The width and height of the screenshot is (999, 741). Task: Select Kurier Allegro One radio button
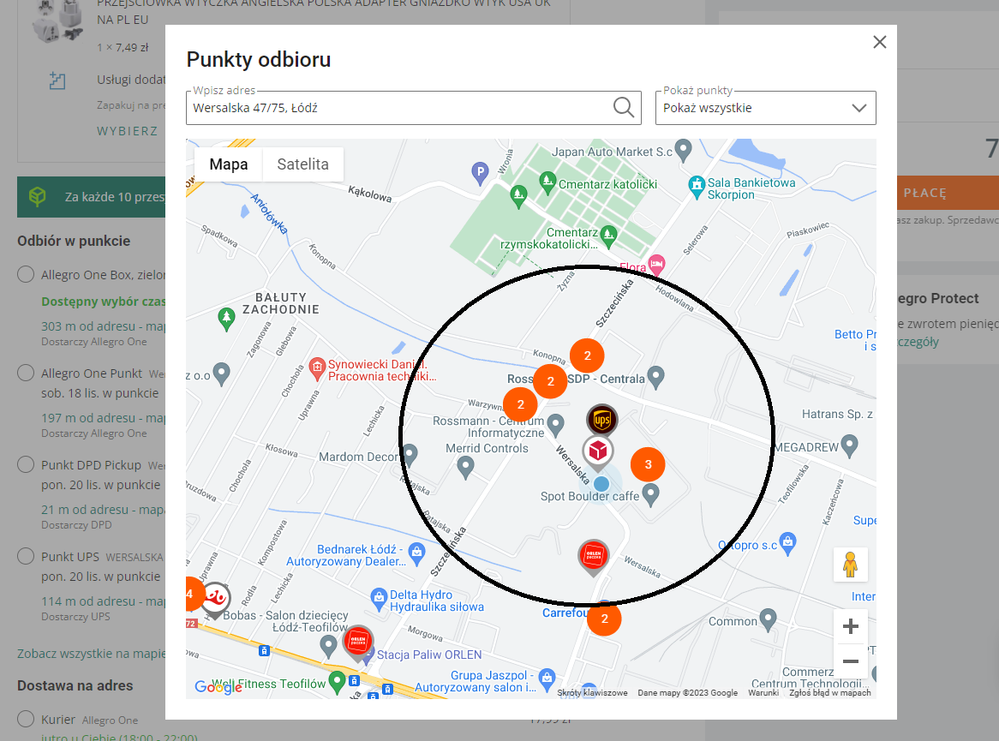(x=25, y=719)
